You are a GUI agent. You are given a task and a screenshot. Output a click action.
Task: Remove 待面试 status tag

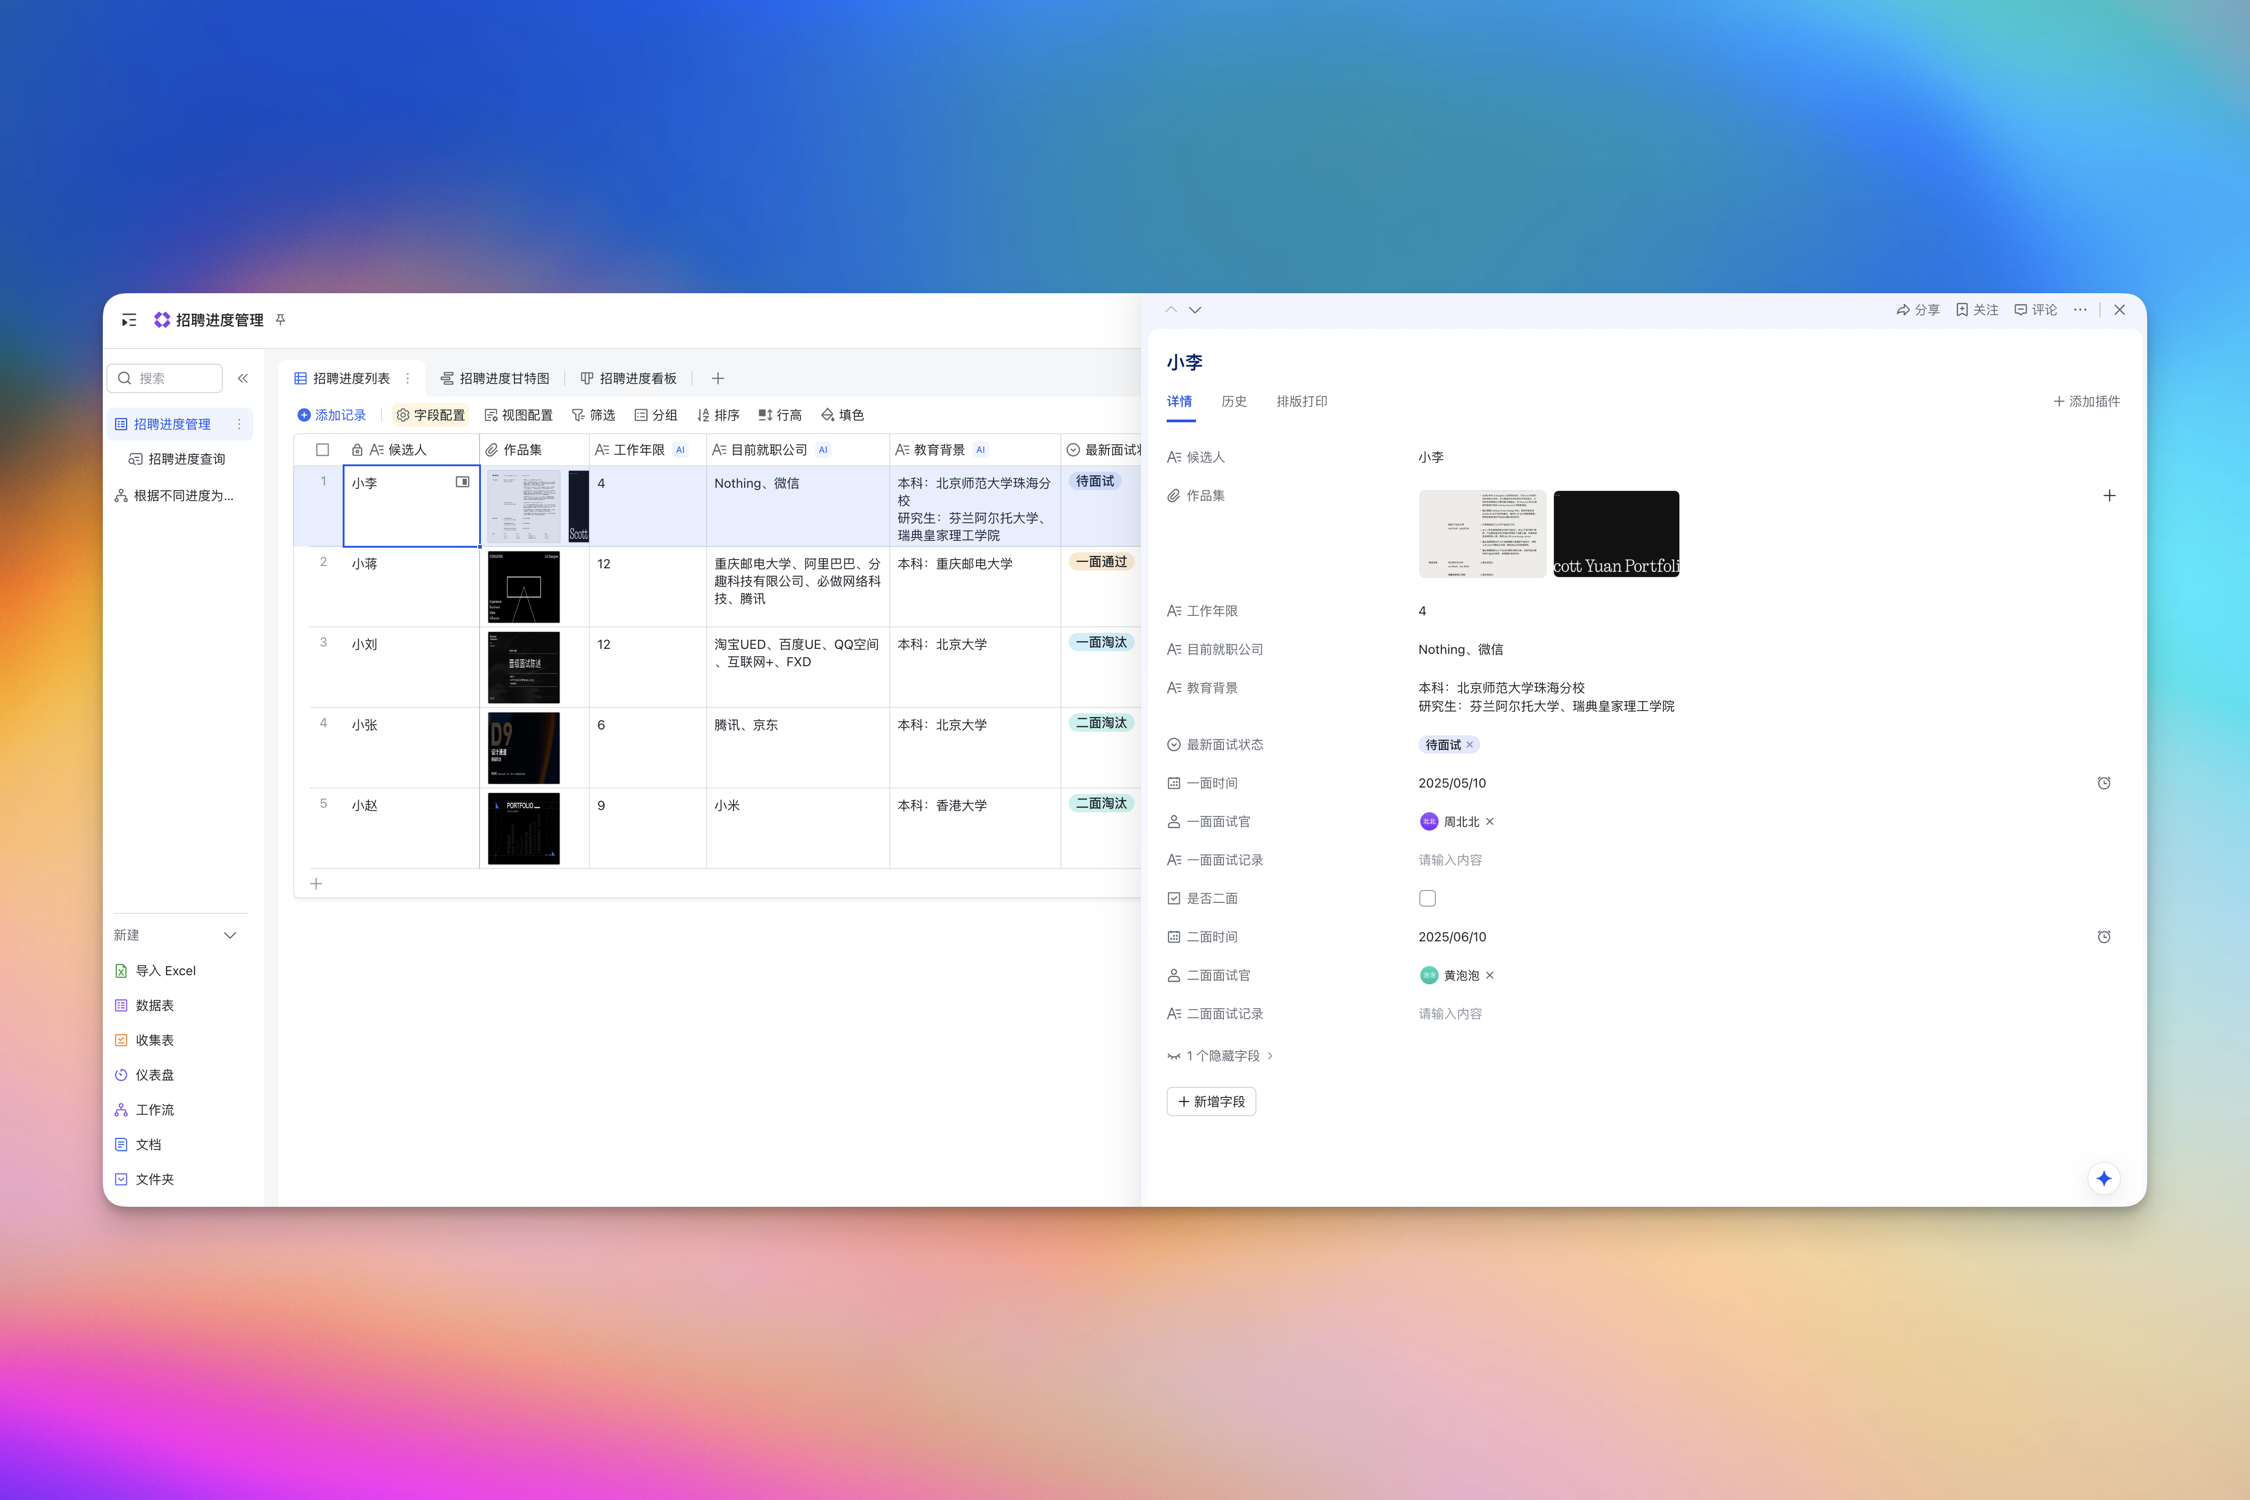point(1470,745)
